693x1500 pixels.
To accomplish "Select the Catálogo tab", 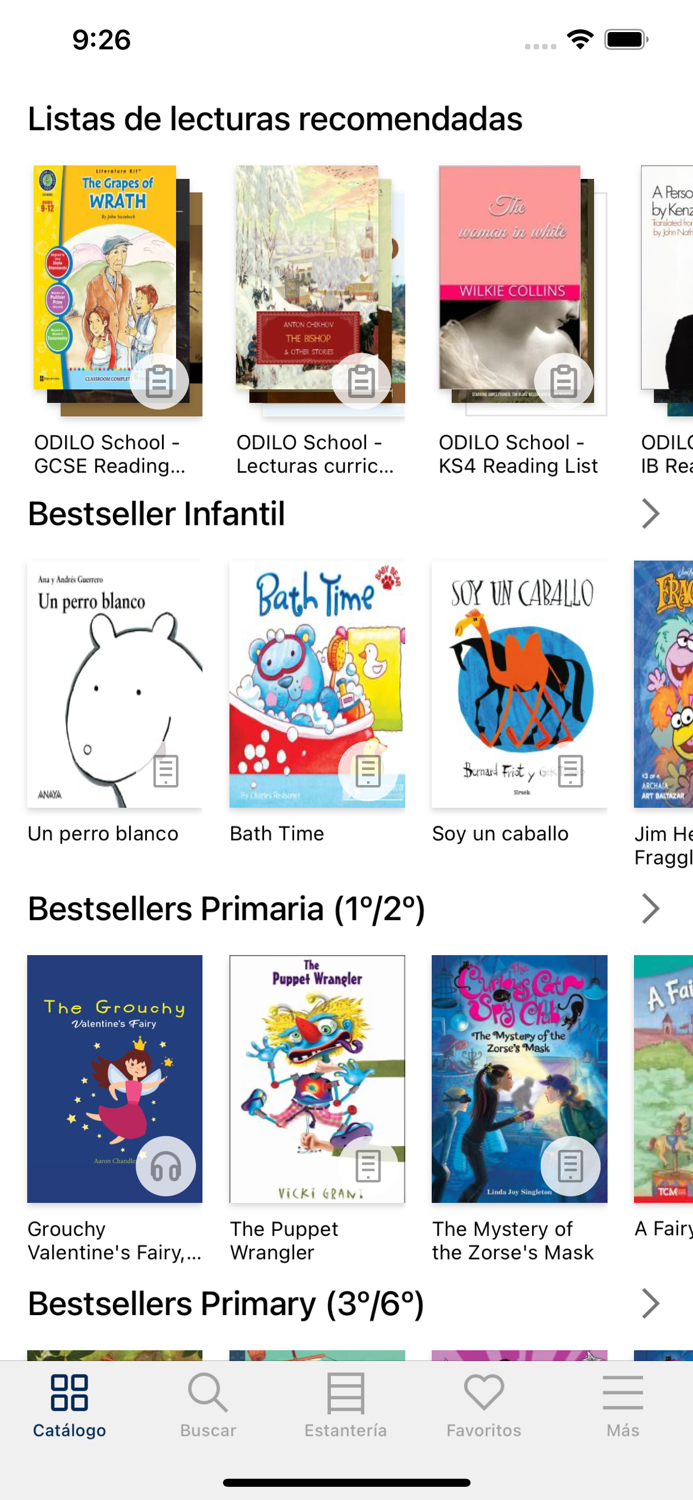I will pyautogui.click(x=70, y=1405).
